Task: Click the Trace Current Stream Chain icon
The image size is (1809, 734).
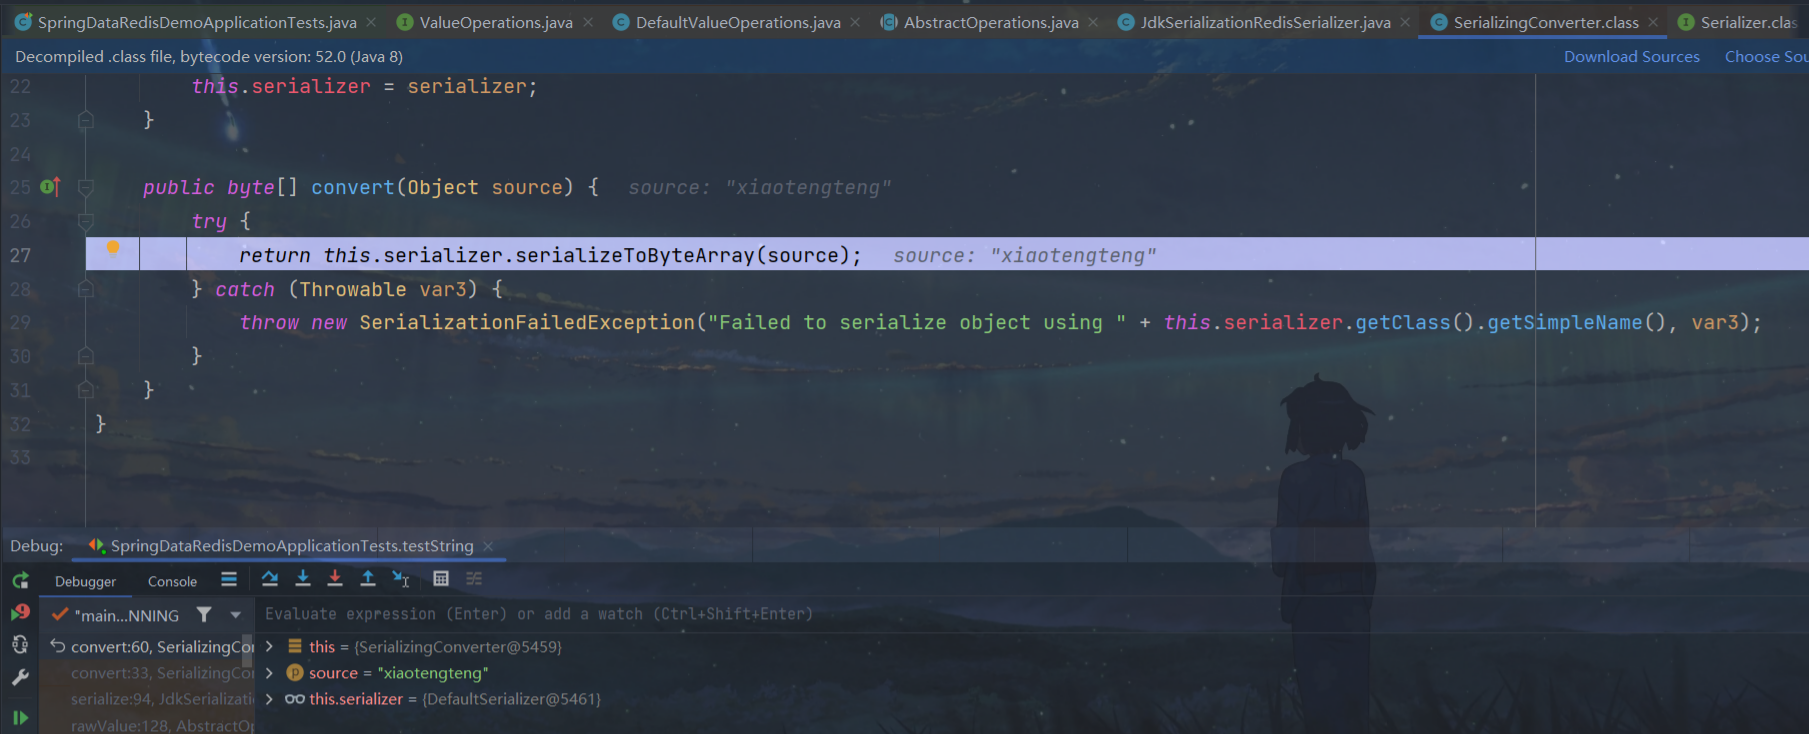Action: coord(474,579)
